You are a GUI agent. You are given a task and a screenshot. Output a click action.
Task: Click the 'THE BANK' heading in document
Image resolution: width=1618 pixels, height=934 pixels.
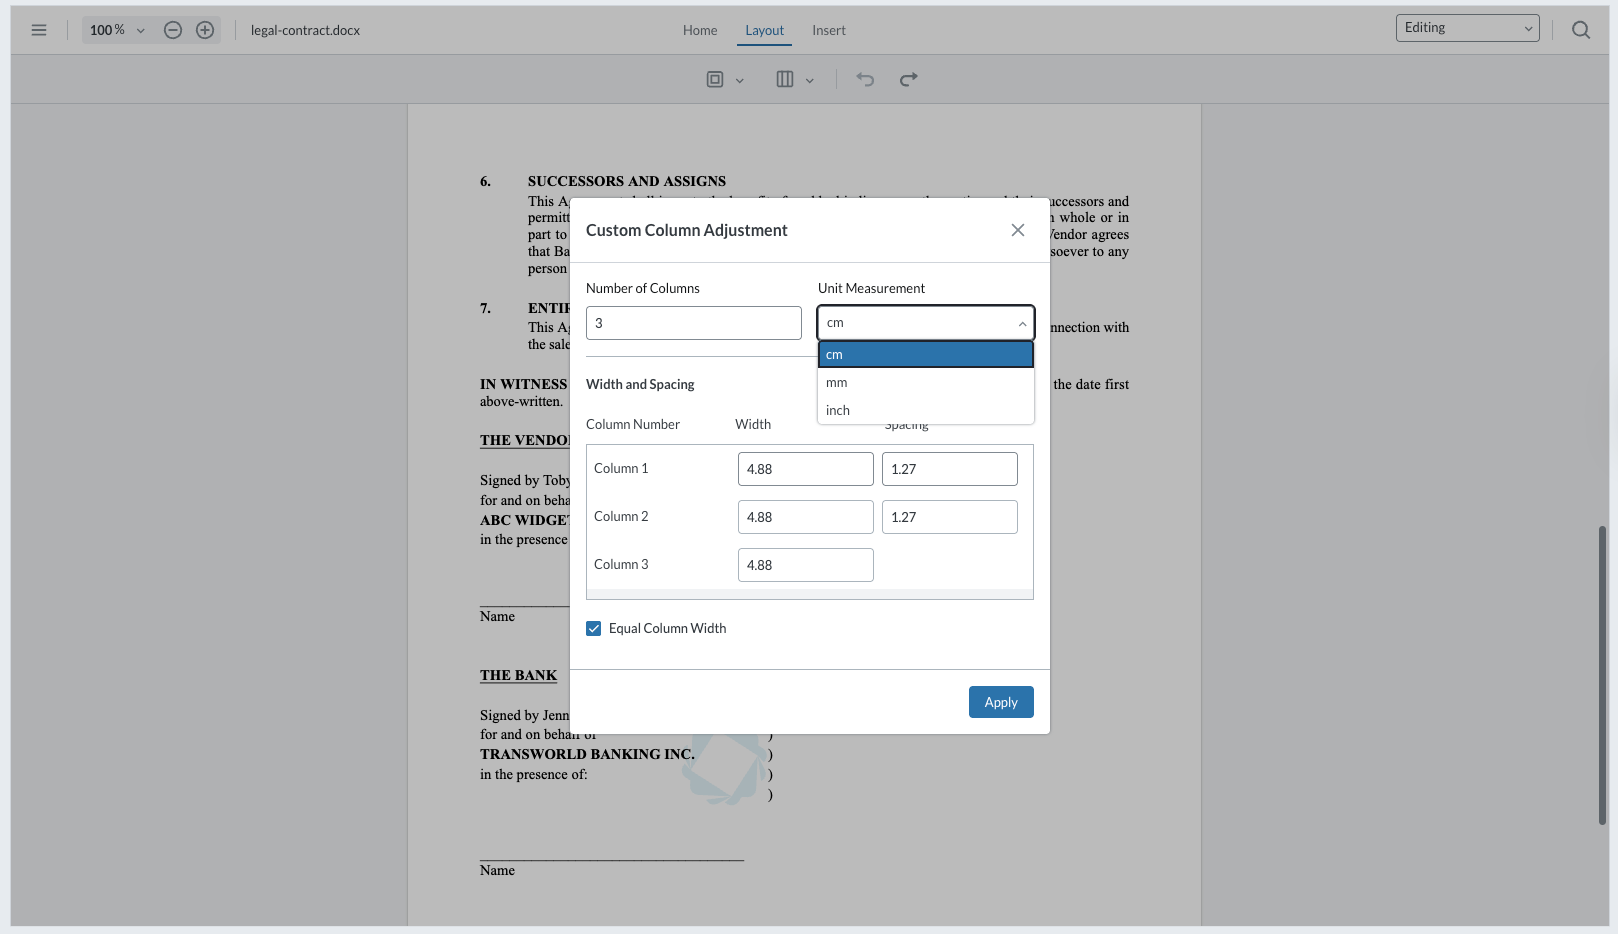518,675
